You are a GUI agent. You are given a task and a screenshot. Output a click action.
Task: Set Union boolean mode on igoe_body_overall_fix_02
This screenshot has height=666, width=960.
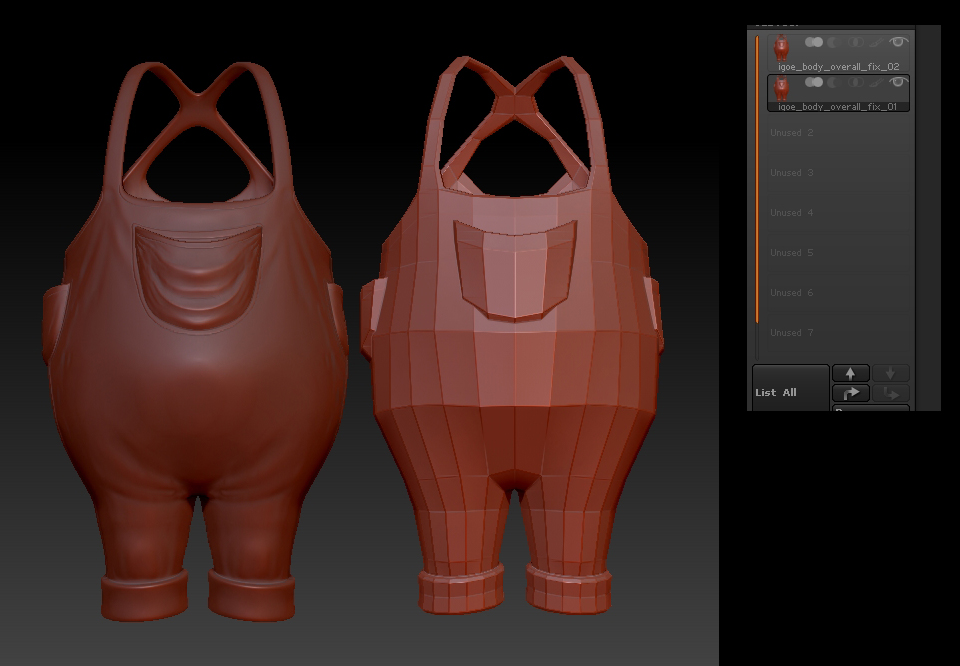point(815,43)
